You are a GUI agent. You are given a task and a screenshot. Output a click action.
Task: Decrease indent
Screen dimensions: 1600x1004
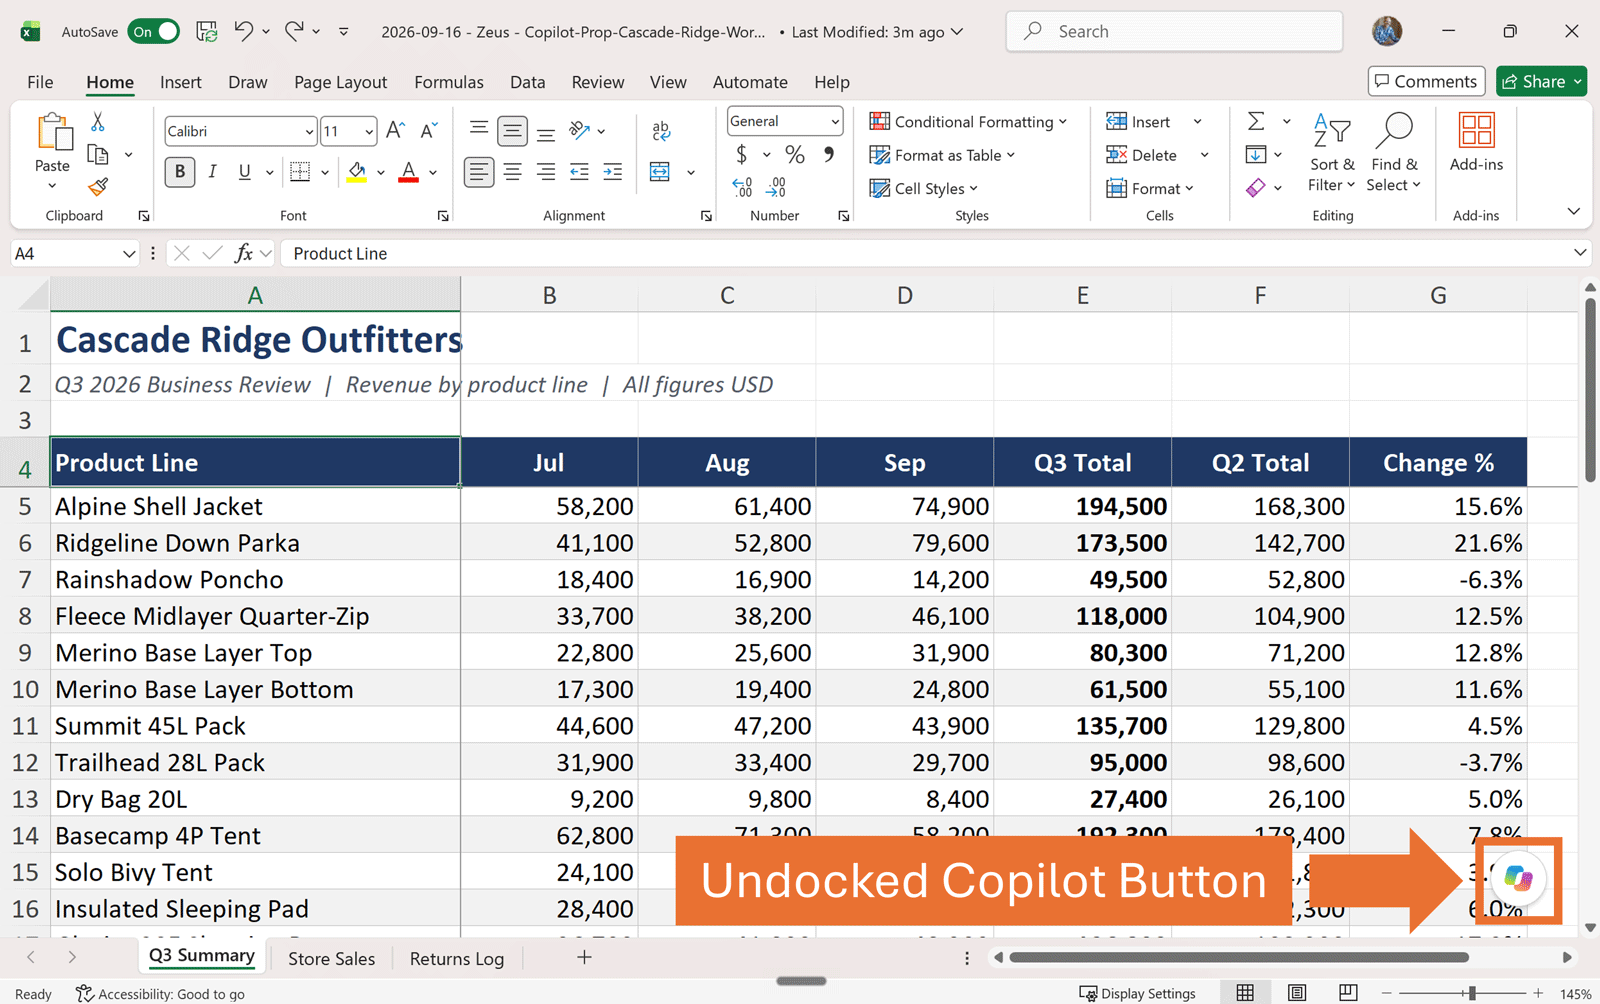coord(579,172)
